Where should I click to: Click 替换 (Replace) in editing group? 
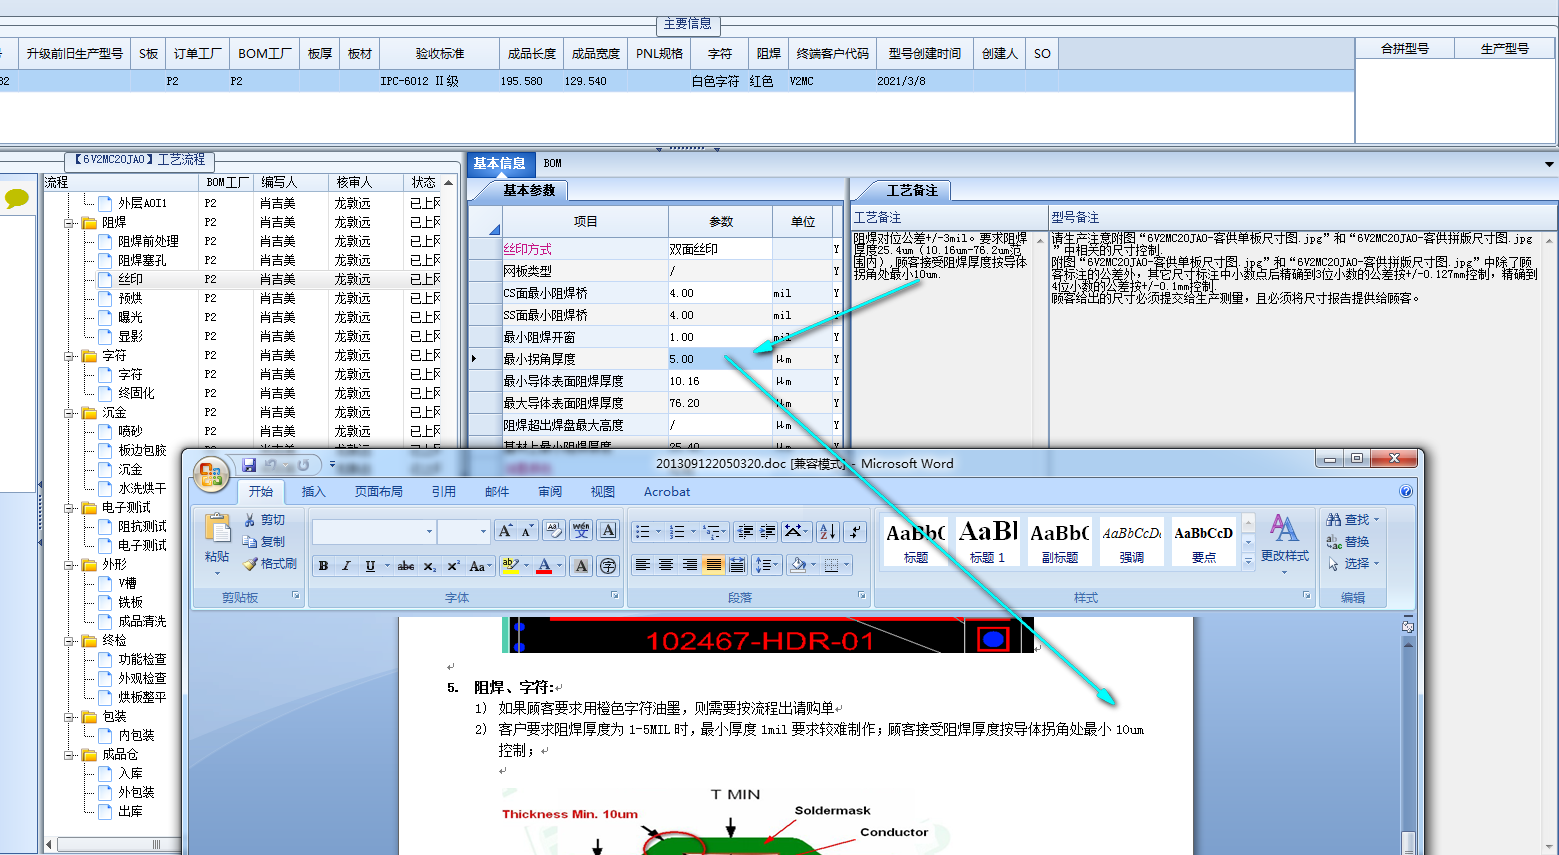pos(1348,541)
